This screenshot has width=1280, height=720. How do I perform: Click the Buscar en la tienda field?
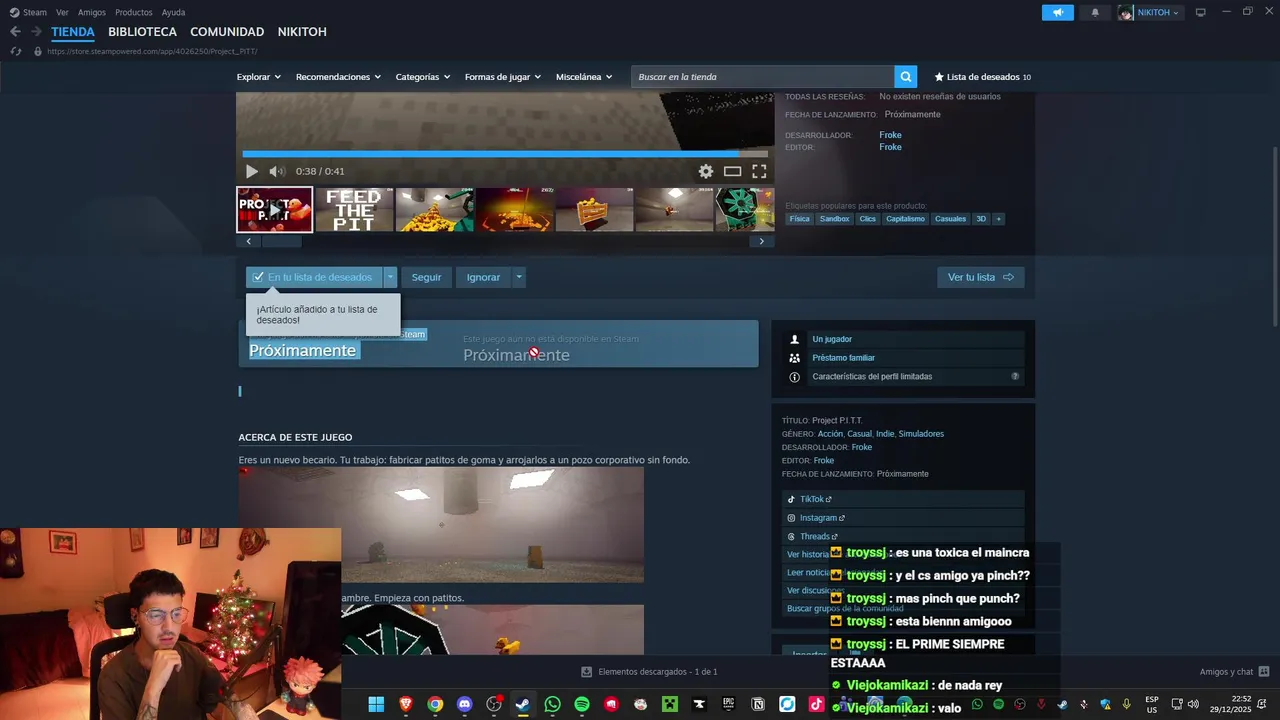pos(762,77)
